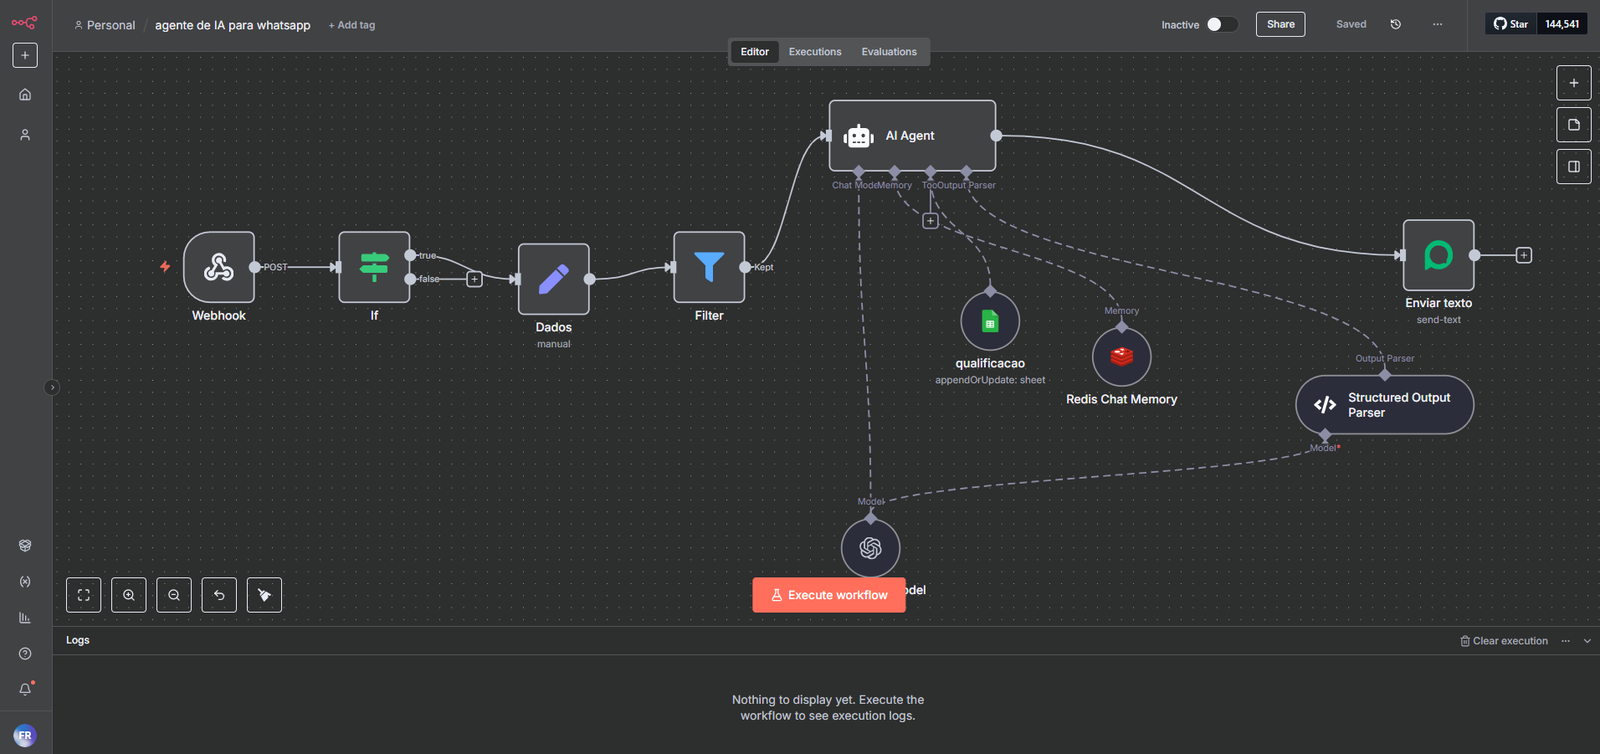Click the Webhook node icon

click(x=219, y=267)
